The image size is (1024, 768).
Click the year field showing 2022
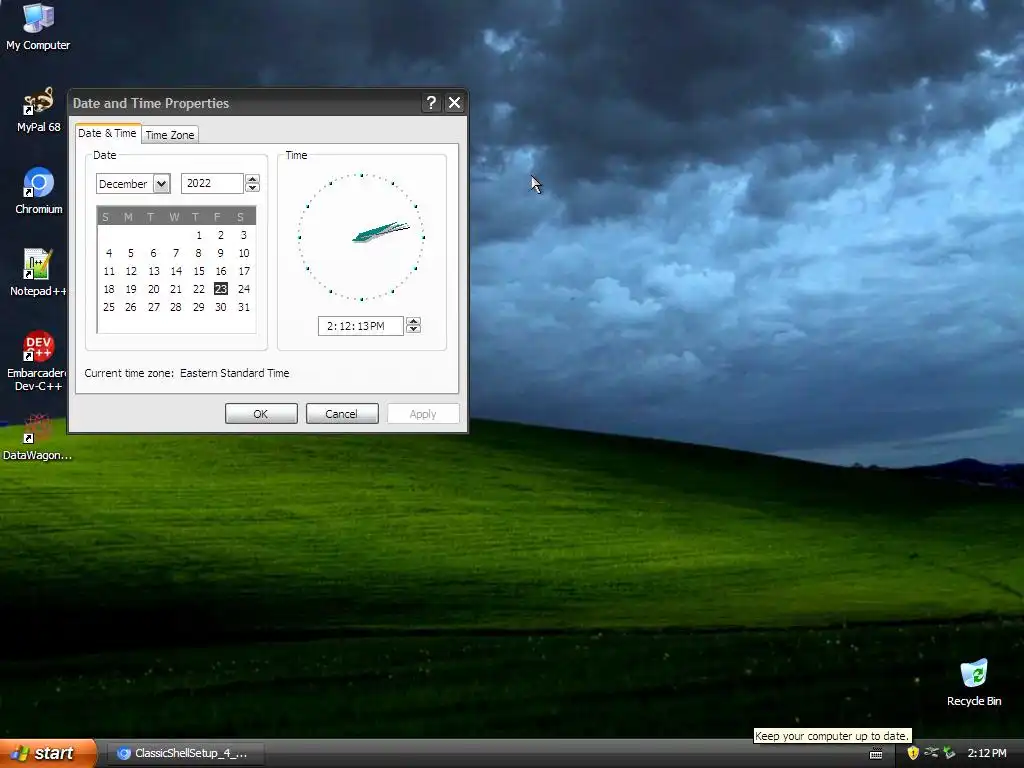tap(212, 184)
